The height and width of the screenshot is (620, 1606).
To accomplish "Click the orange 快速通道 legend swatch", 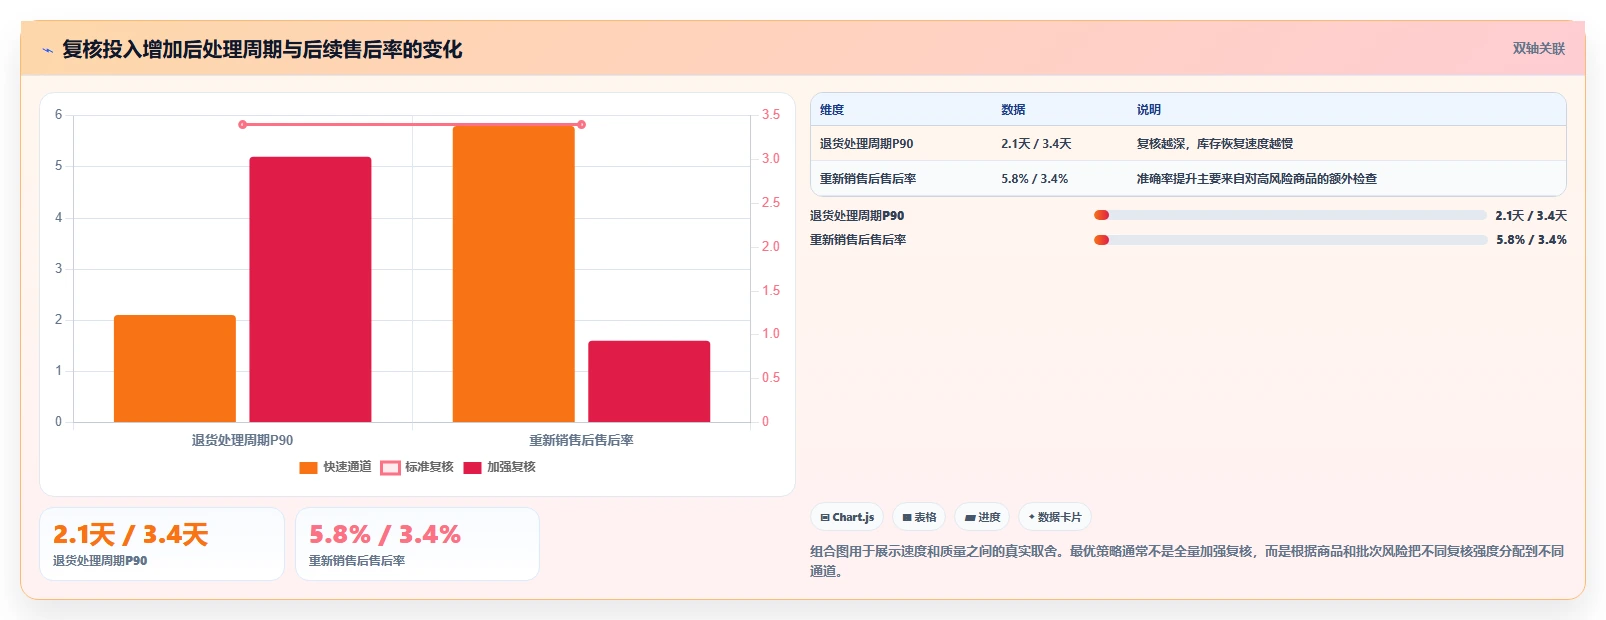I will [308, 468].
